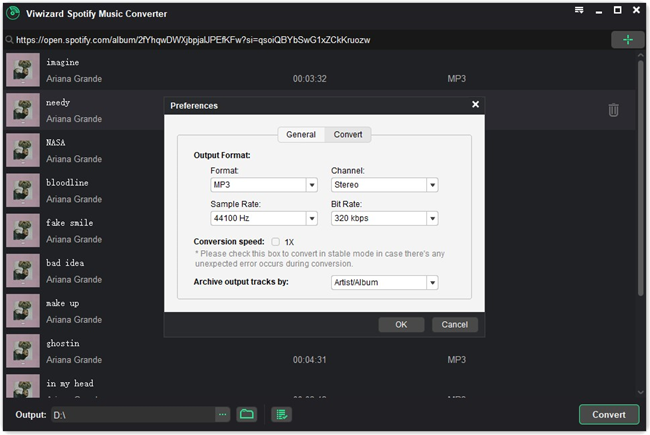650x435 pixels.
Task: Click the make up track thumbnail
Action: (x=23, y=311)
